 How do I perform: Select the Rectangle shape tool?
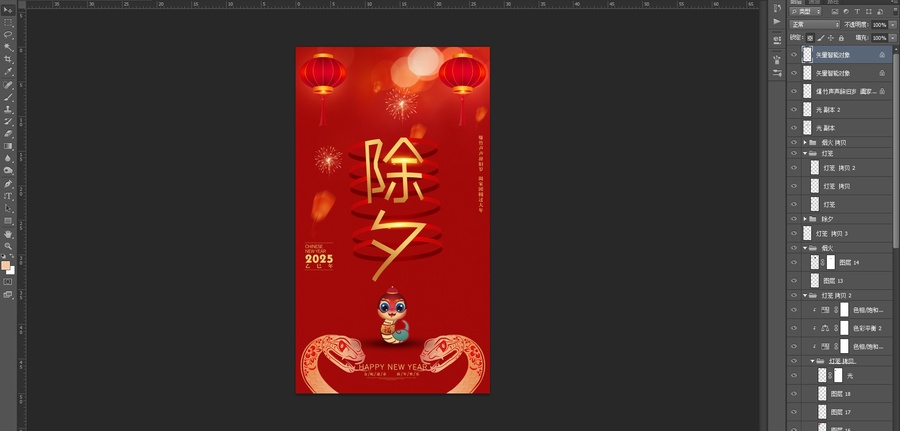coord(8,220)
